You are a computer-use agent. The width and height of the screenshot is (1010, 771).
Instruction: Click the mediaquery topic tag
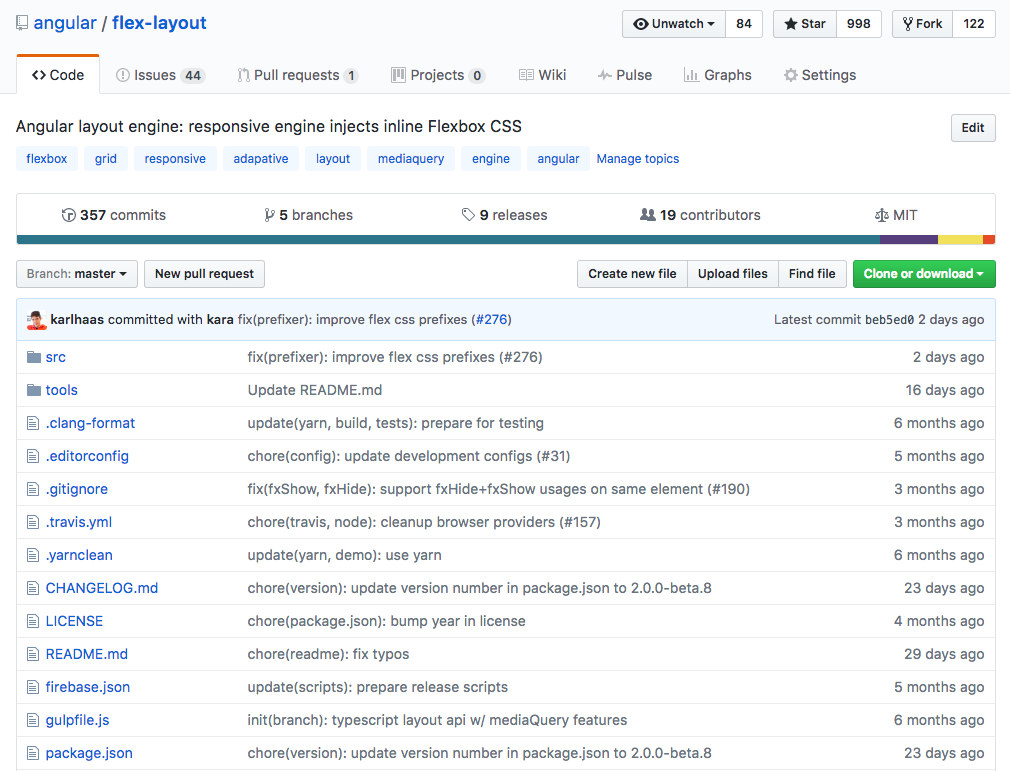pyautogui.click(x=411, y=158)
